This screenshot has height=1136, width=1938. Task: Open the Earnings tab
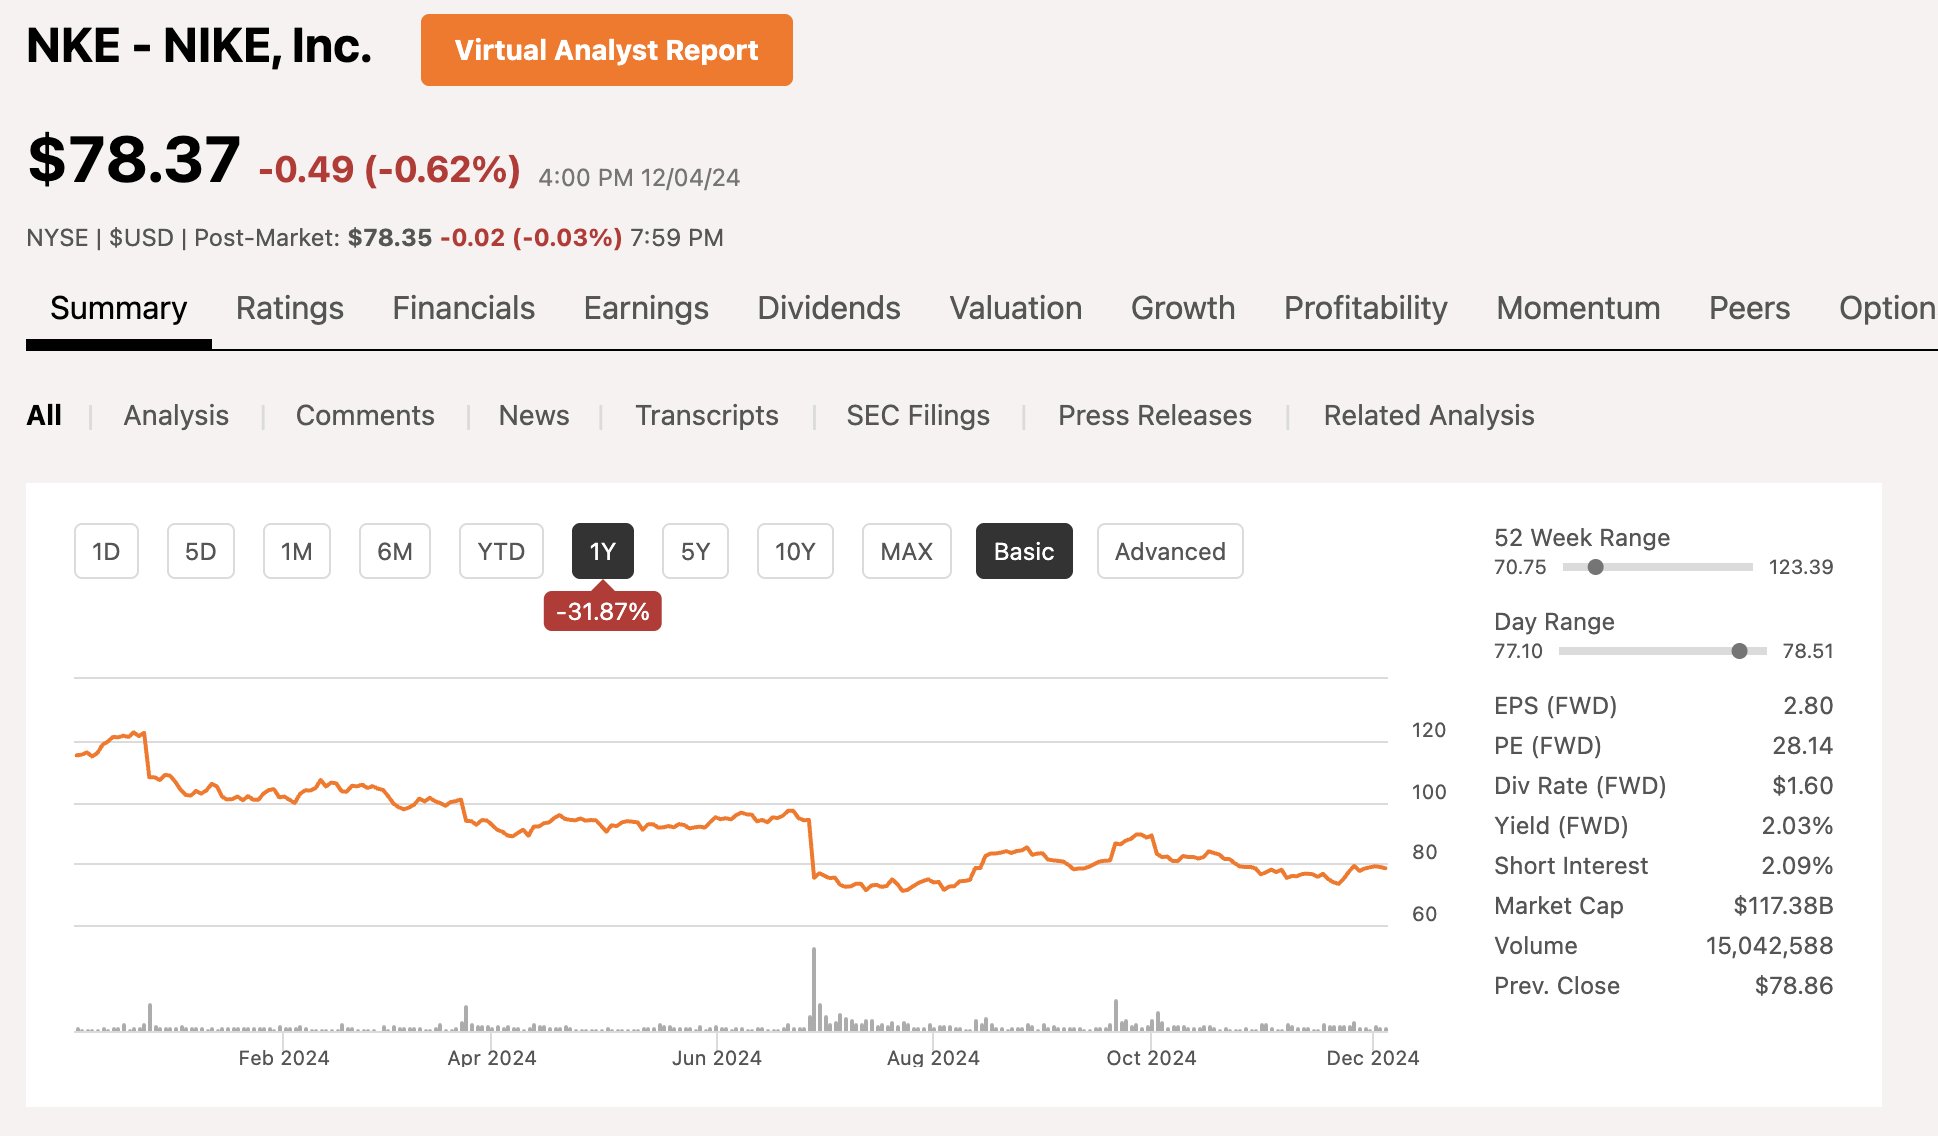646,308
